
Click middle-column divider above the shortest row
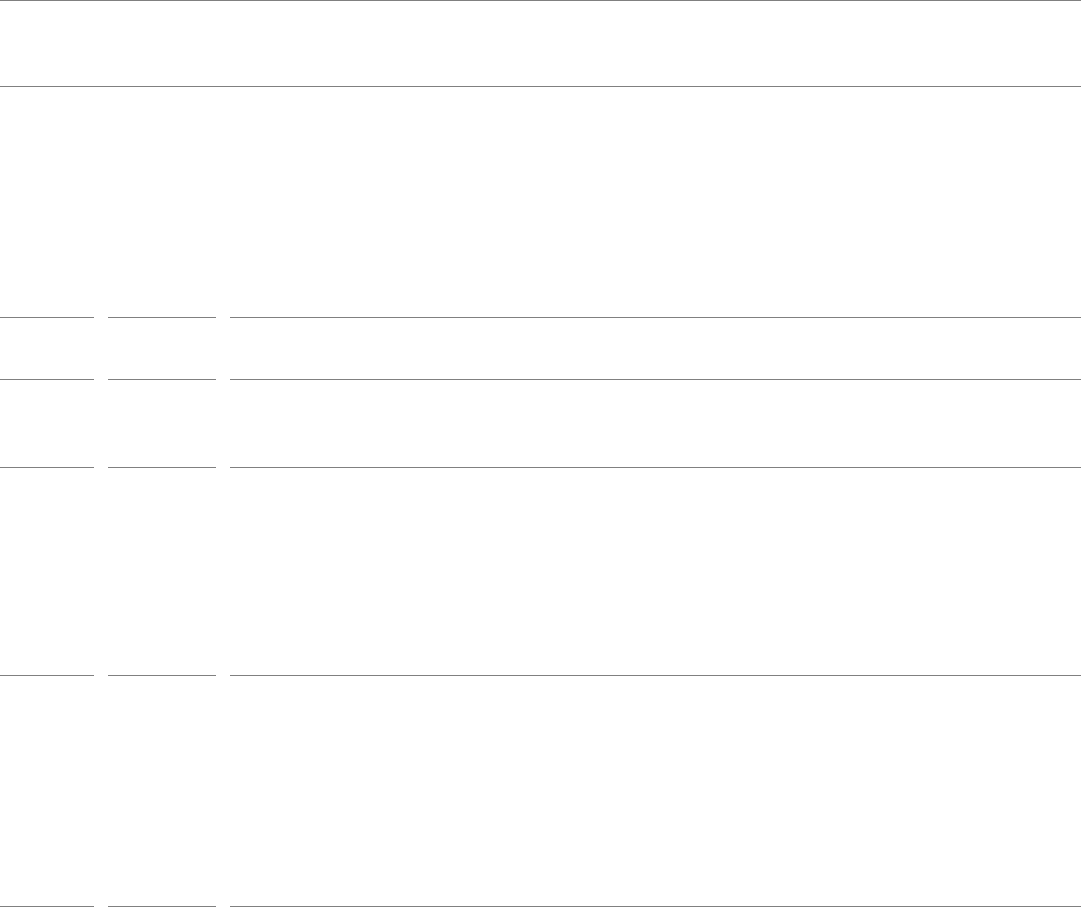(161, 317)
